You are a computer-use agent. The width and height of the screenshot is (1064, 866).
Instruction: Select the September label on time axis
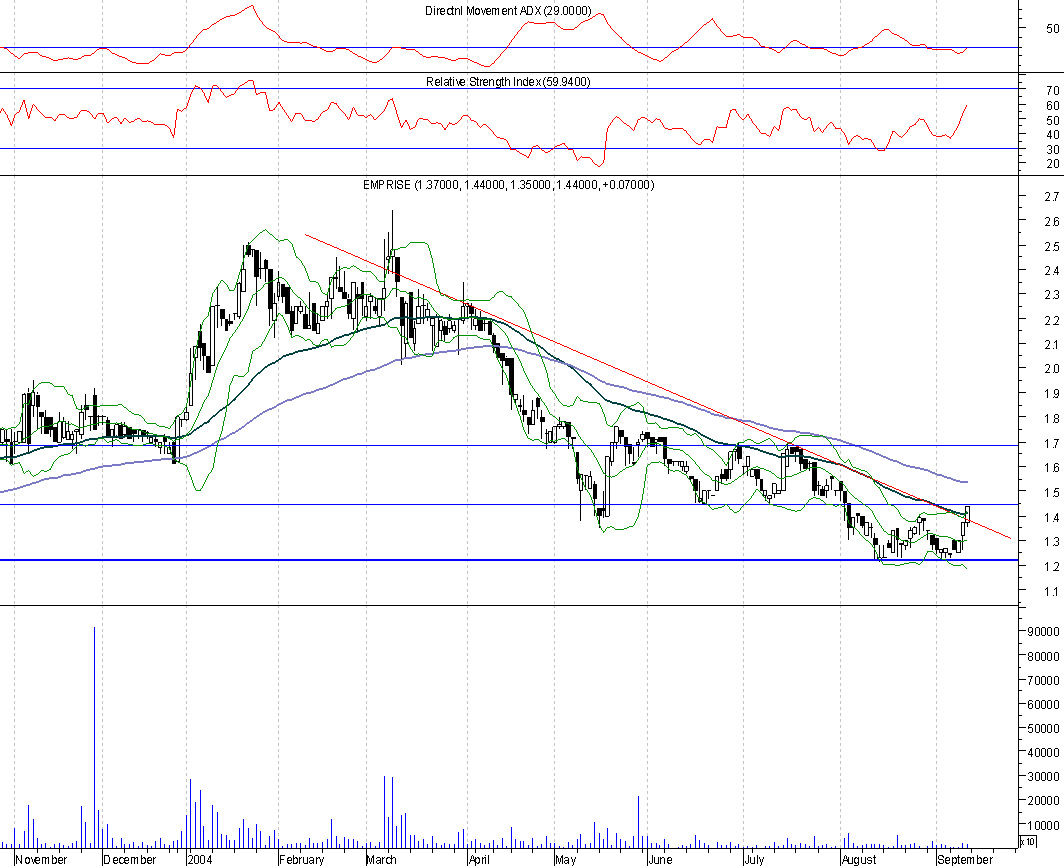(x=965, y=859)
